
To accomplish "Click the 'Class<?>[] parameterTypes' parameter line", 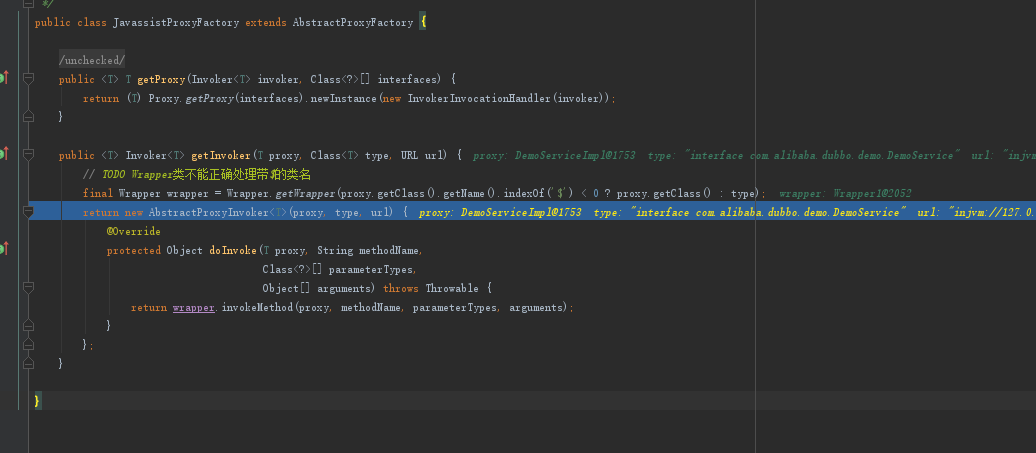I will coord(339,269).
